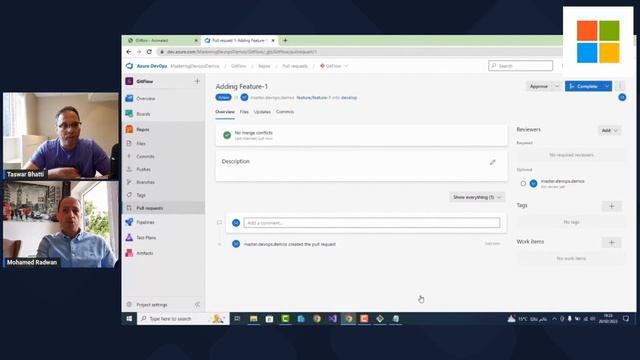Screen dimensions: 640x360
Task: Open the Windows notification center
Action: [x=626, y=319]
